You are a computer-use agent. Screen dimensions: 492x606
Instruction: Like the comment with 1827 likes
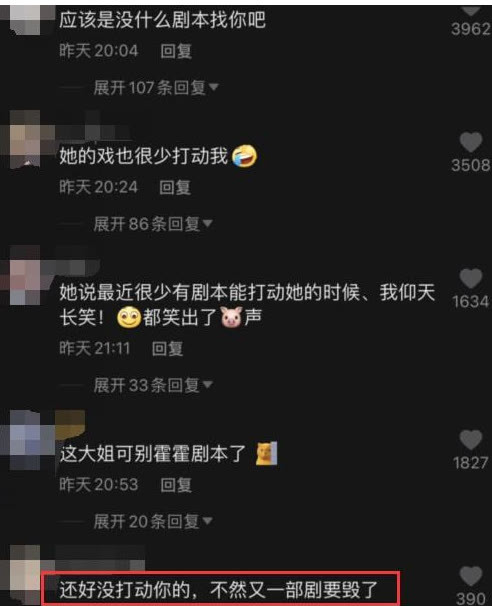click(x=471, y=440)
